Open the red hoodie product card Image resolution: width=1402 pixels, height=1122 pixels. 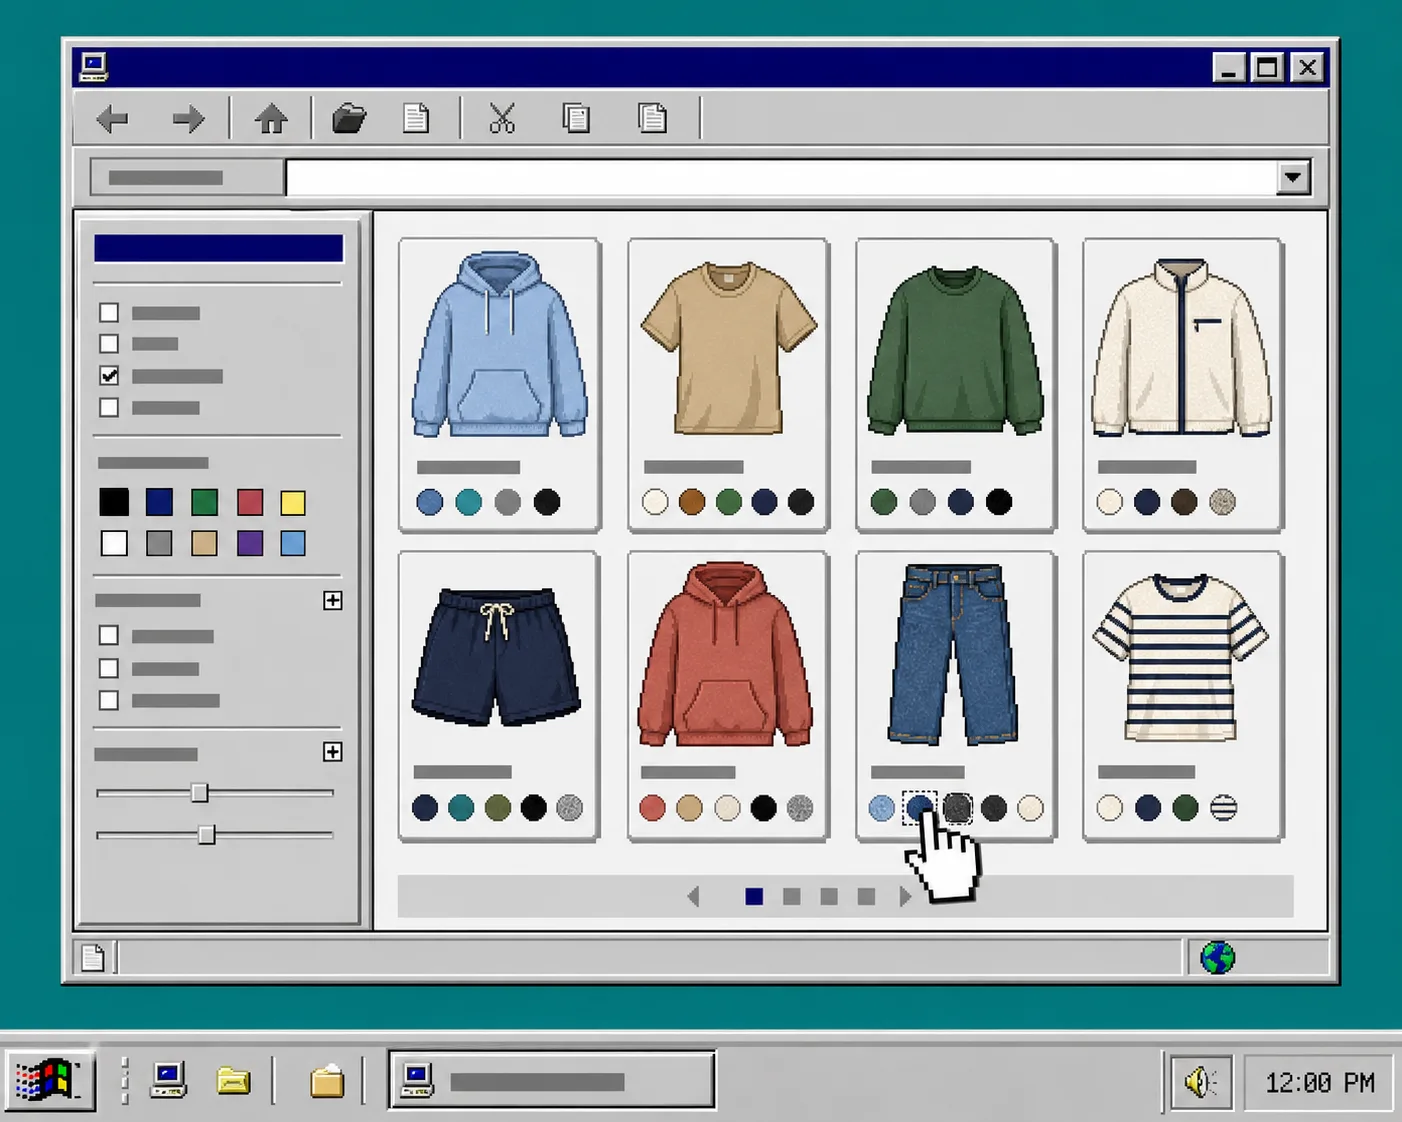[x=728, y=696]
